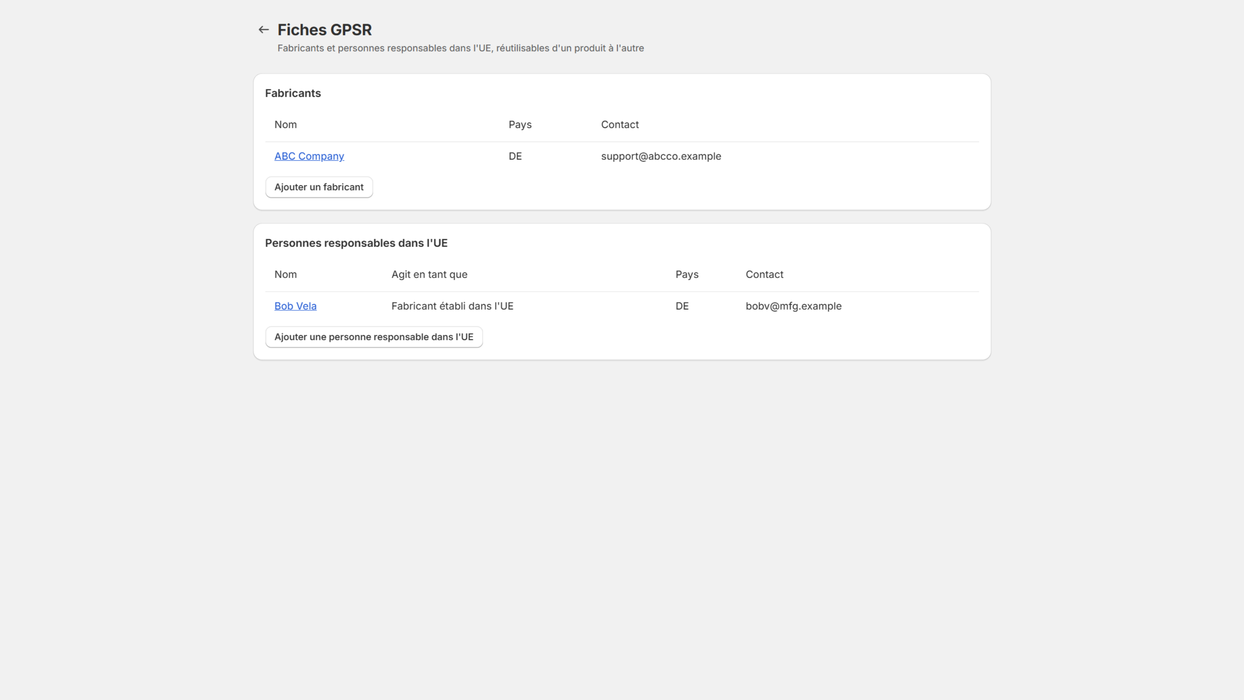Click the Nom header in Fabricants table

pyautogui.click(x=285, y=125)
